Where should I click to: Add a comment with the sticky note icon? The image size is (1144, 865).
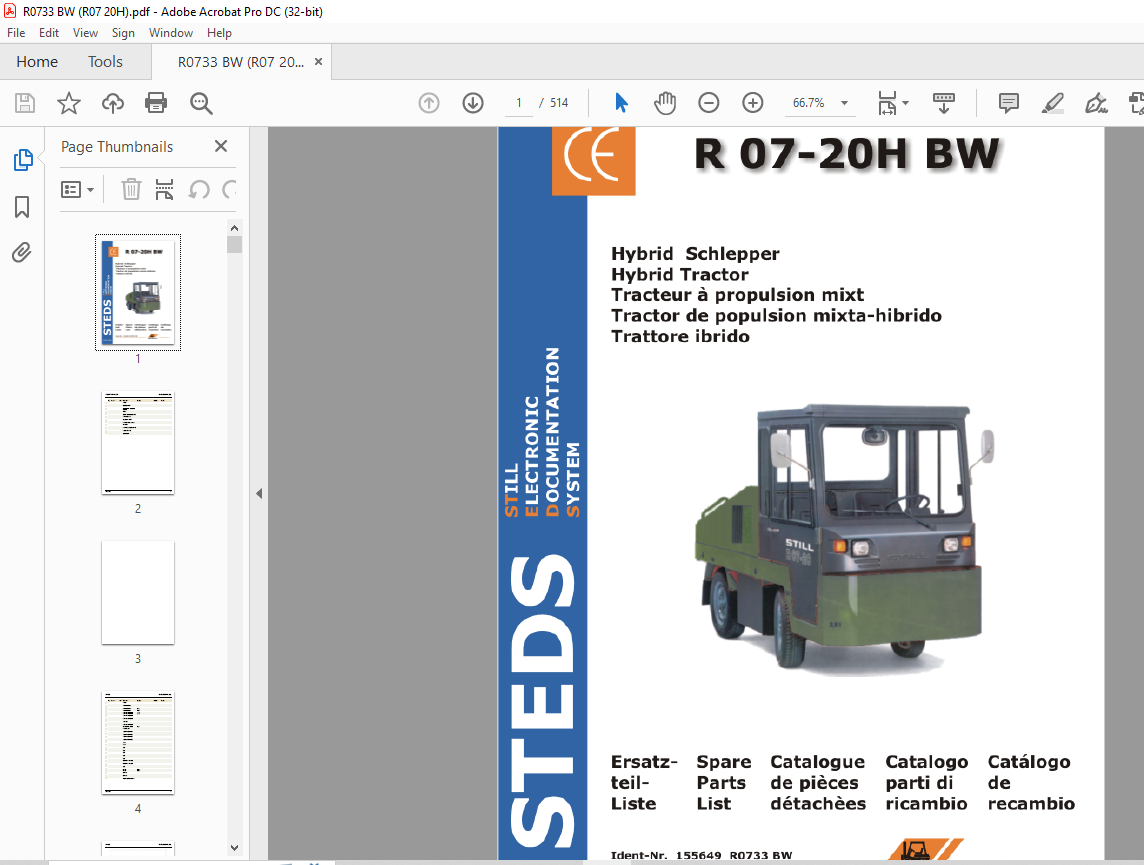point(1008,103)
